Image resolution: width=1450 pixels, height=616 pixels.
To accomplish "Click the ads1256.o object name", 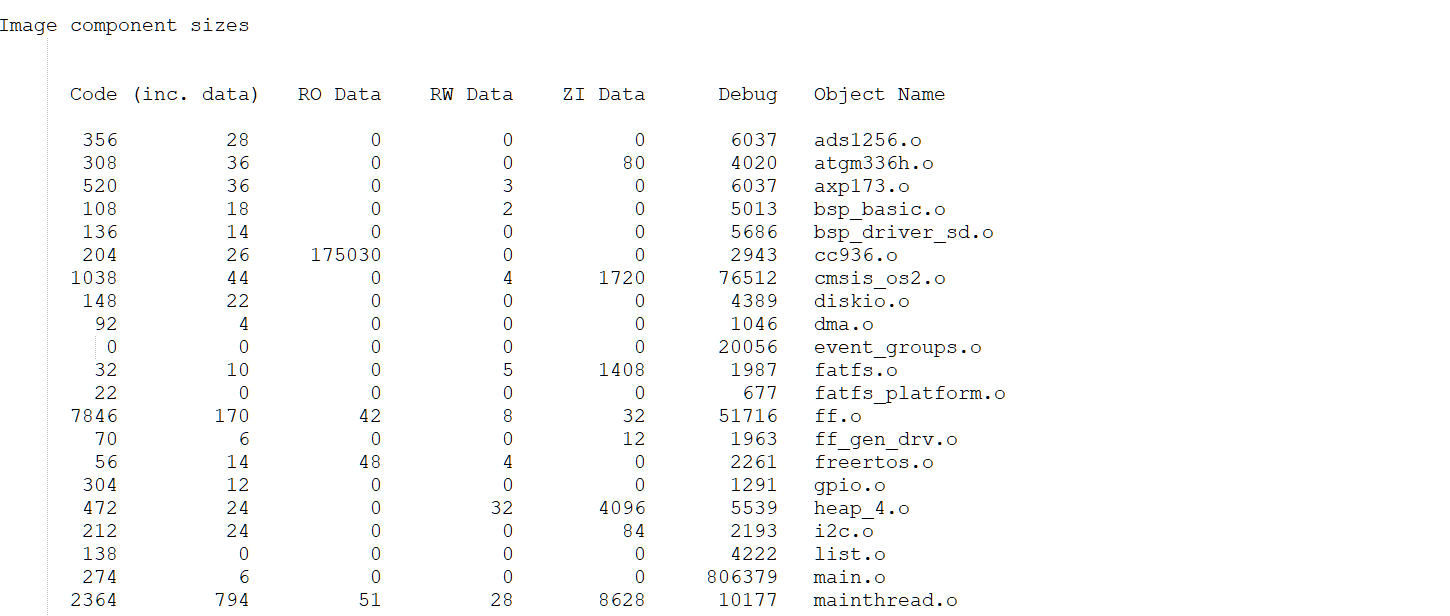I will click(x=867, y=140).
